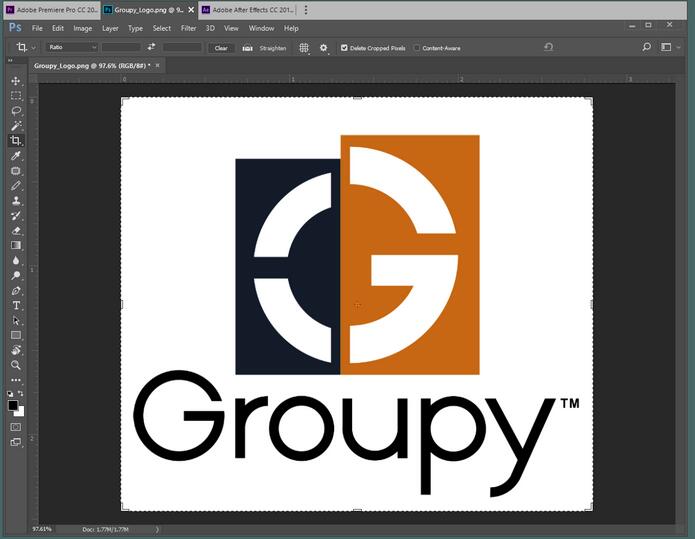The height and width of the screenshot is (539, 695).
Task: Select the Eyedropper tool
Action: point(16,156)
